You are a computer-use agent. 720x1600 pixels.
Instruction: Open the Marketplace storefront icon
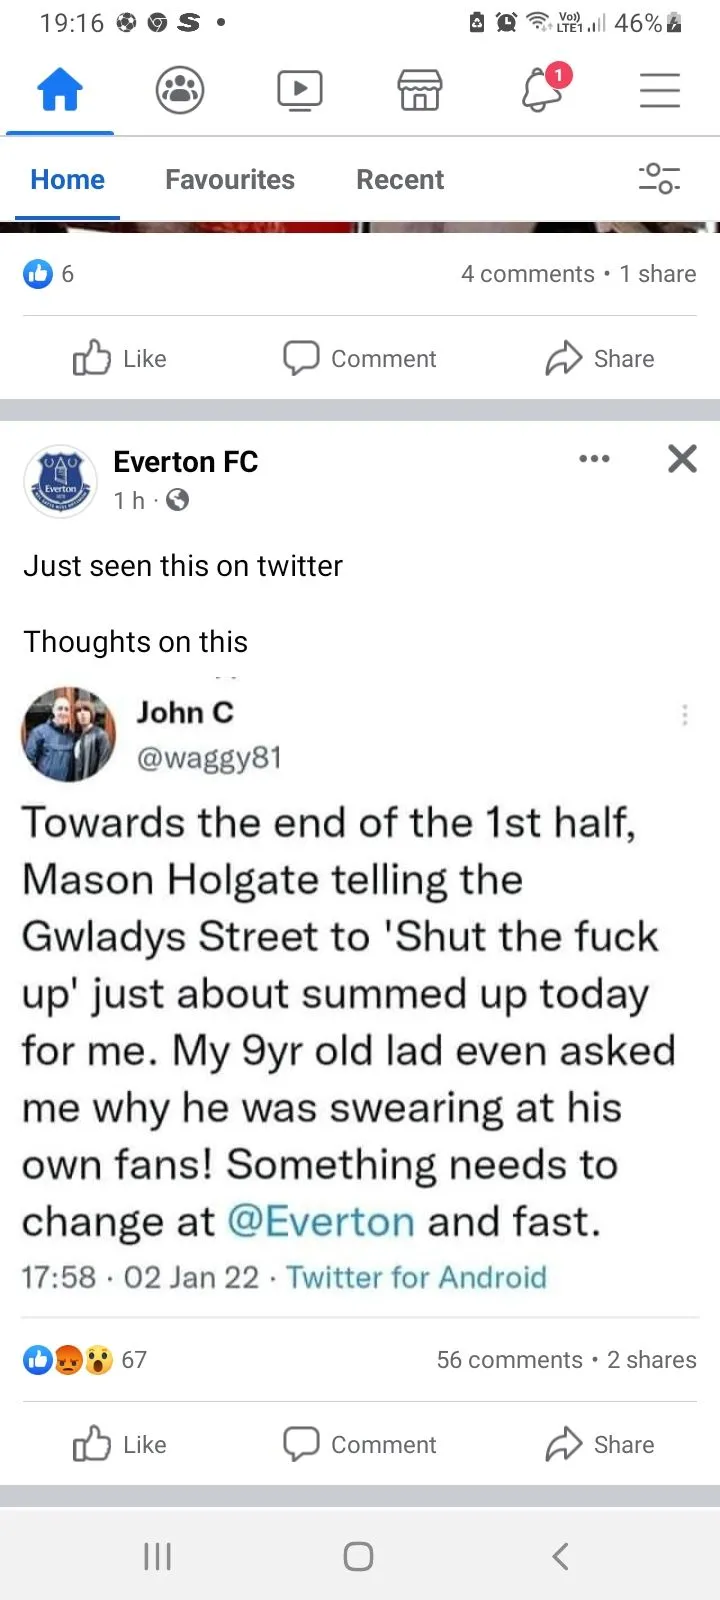[420, 90]
